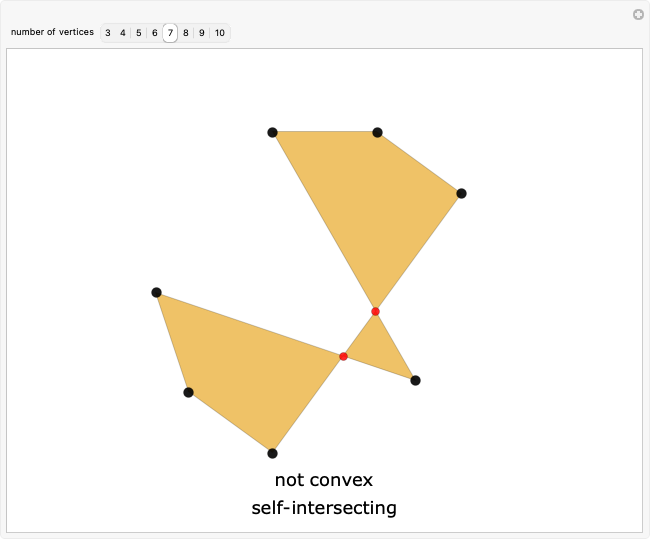Viewport: 650px width, 540px height.
Task: Click the lower red intersection point
Action: click(x=343, y=356)
